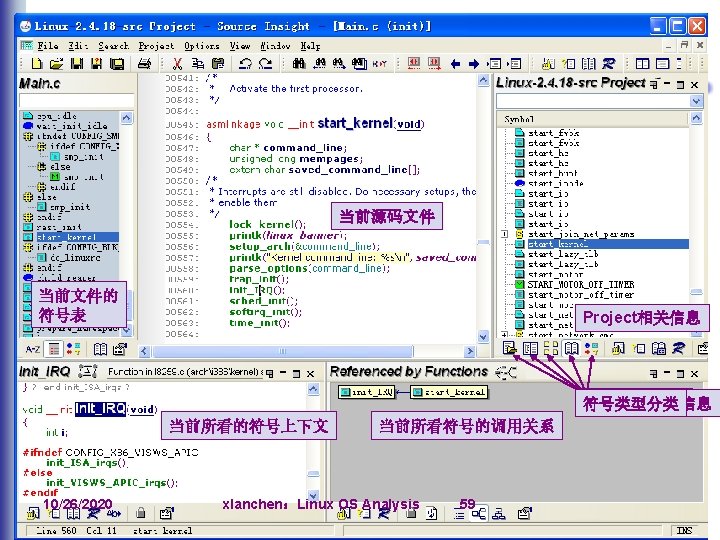Click the Cut scissors icon
720x540 pixels.
click(177, 64)
